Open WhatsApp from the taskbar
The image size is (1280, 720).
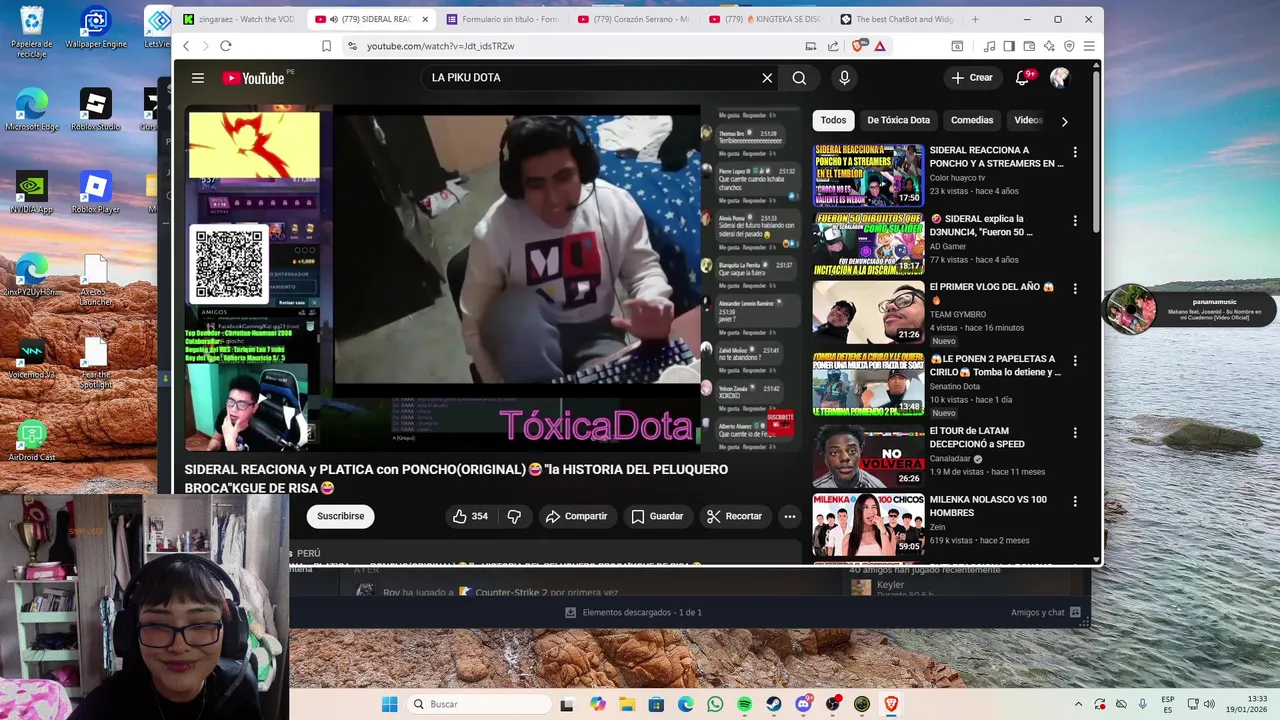pos(715,704)
